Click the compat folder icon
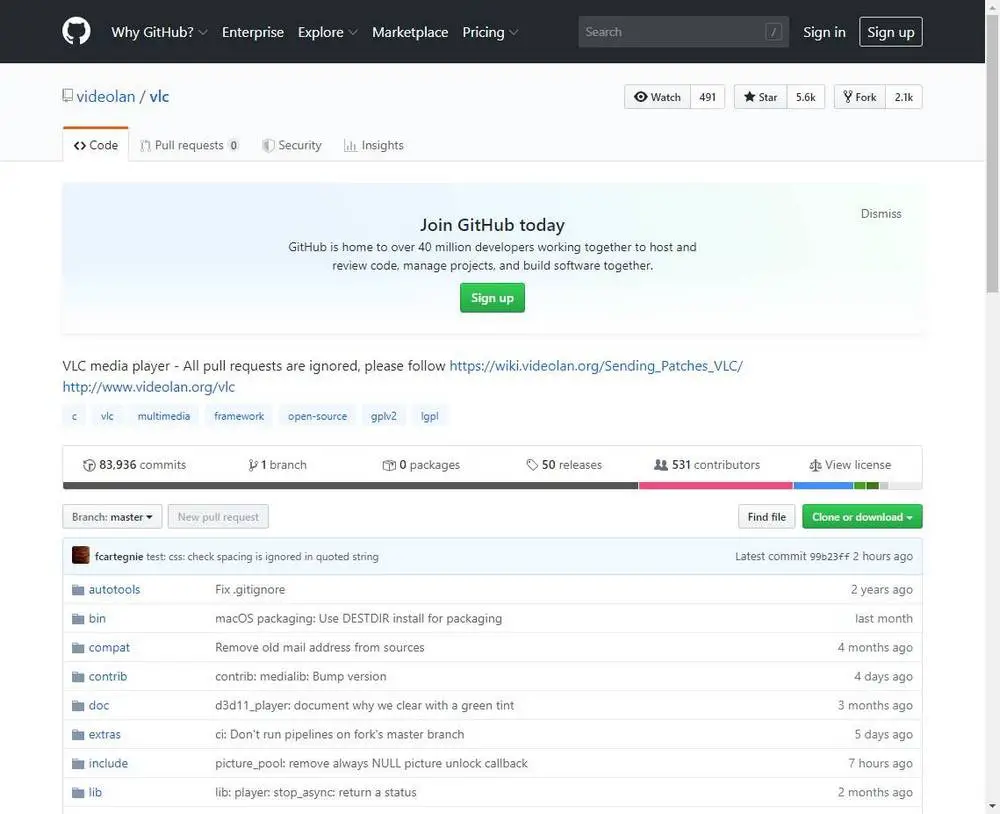Viewport: 1000px width, 814px height. 78,648
